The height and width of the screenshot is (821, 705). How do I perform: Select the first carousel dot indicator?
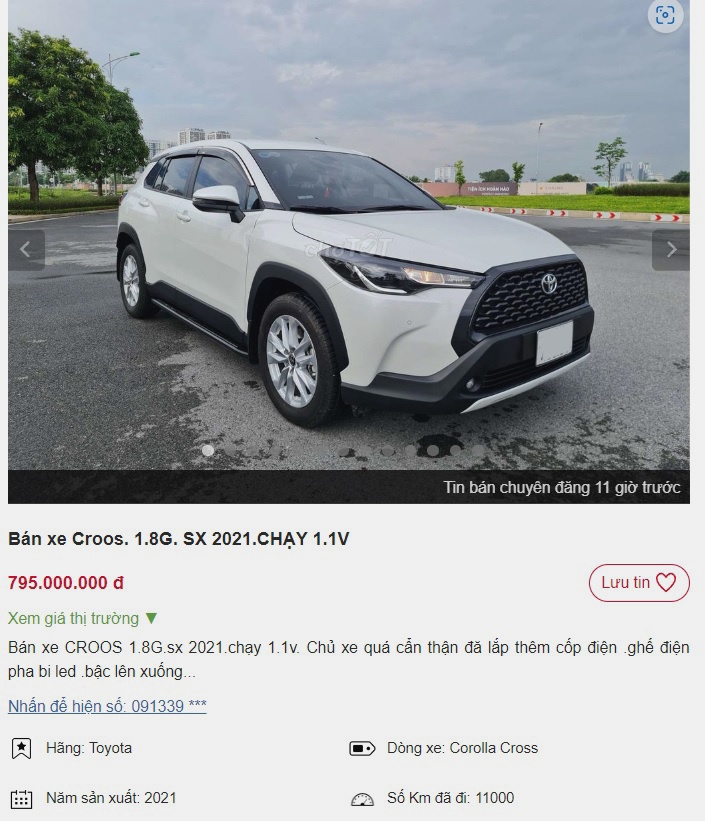208,450
